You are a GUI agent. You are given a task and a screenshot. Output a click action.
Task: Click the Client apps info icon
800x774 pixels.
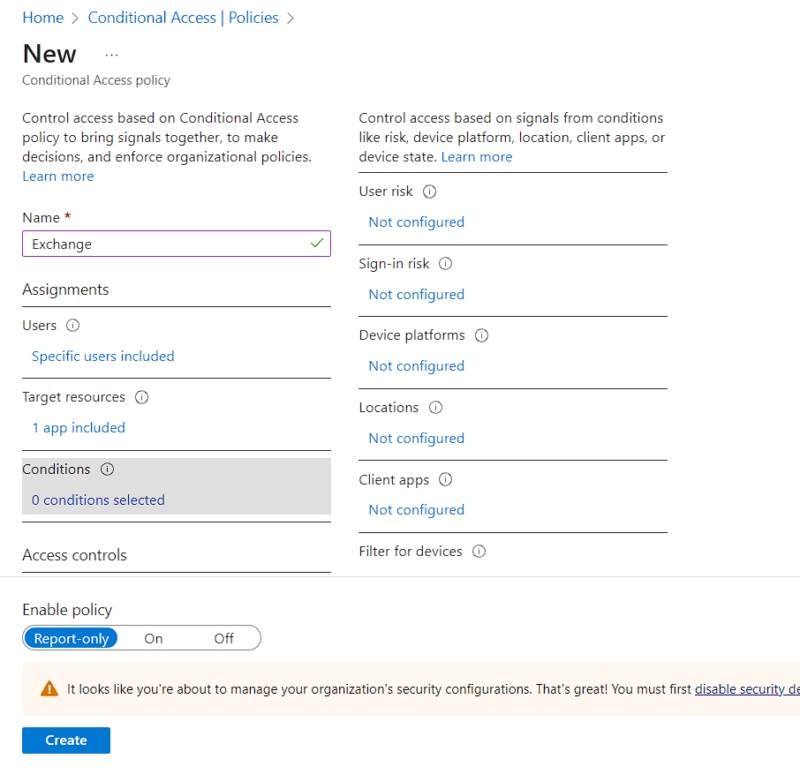[445, 479]
